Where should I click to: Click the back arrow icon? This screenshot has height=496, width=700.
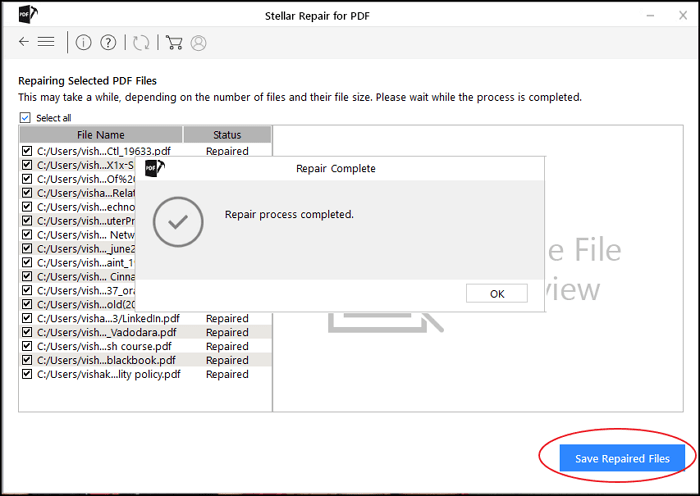(24, 42)
